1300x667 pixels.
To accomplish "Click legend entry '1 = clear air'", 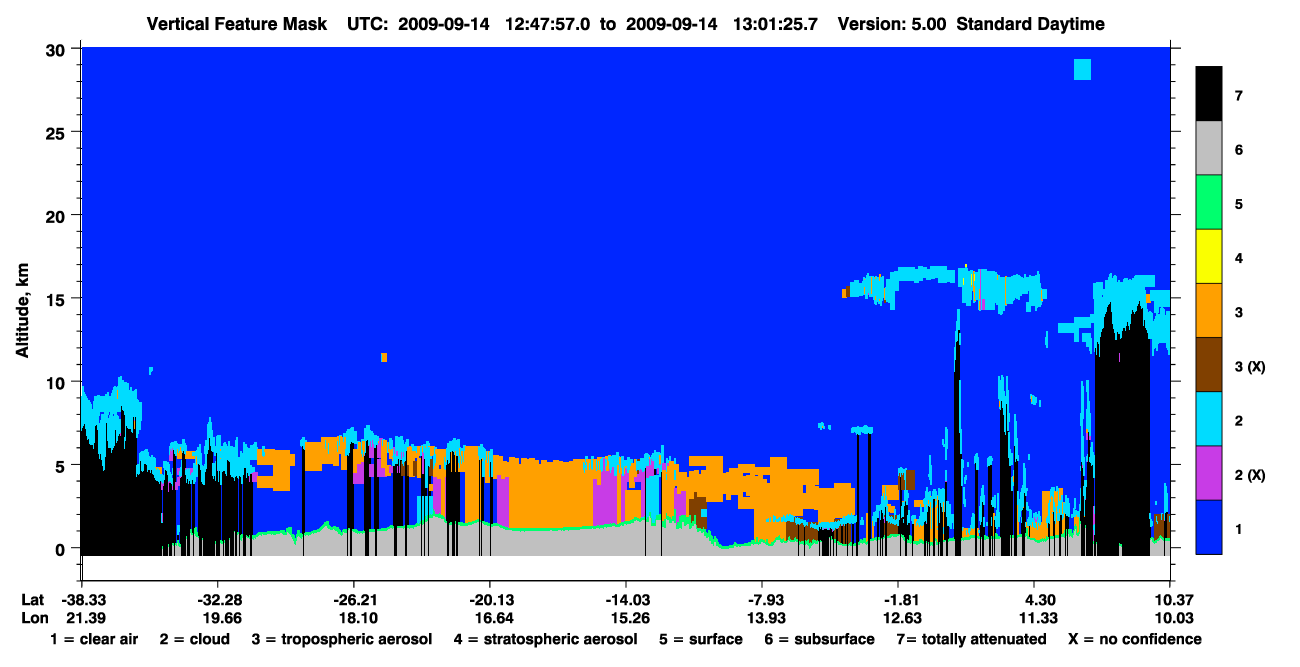I will (x=94, y=639).
